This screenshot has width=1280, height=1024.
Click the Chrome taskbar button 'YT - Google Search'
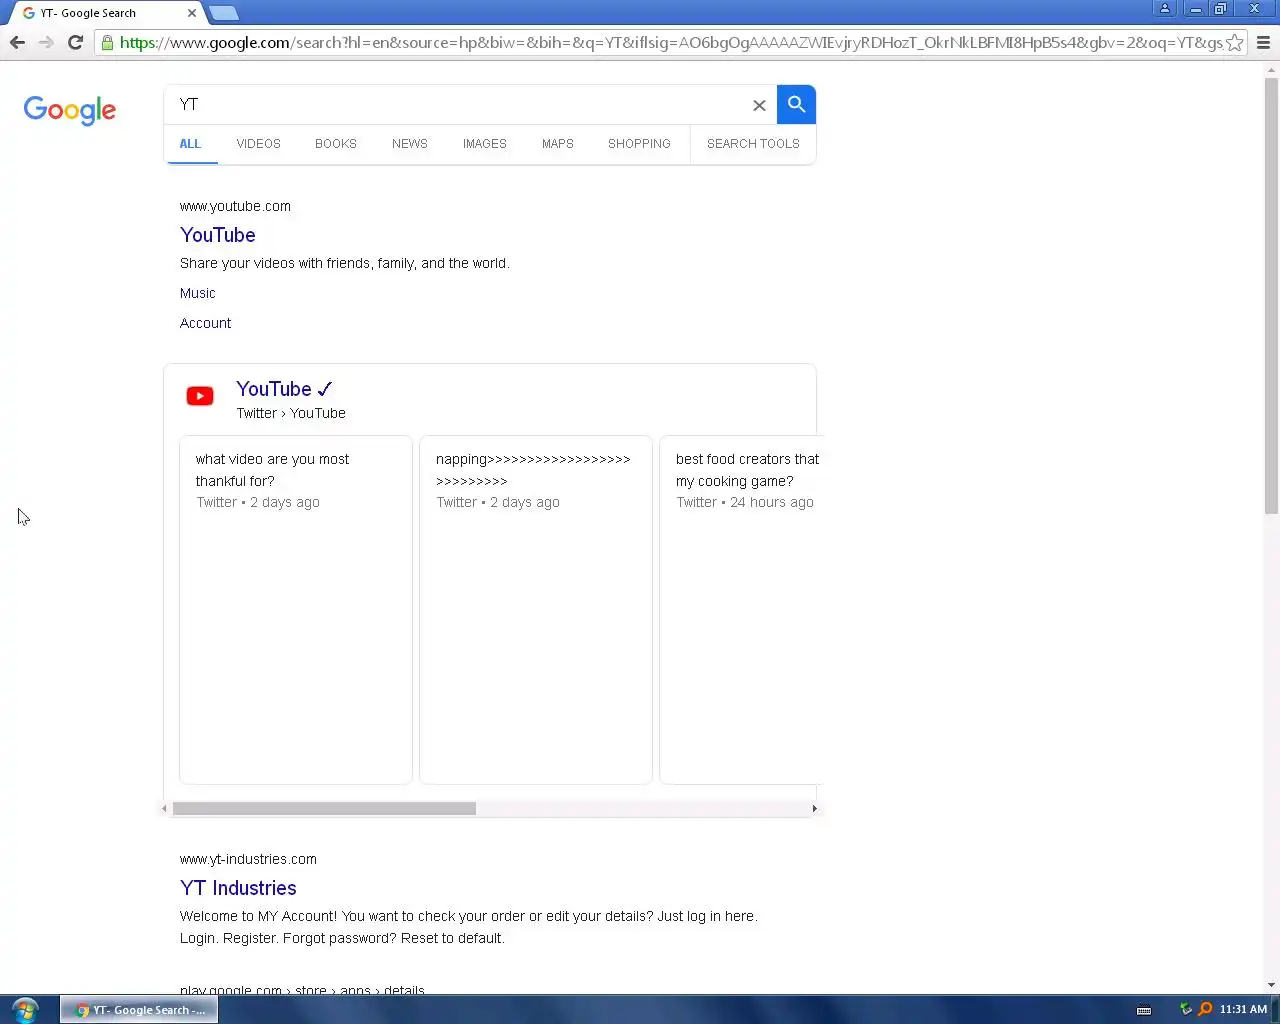139,1010
